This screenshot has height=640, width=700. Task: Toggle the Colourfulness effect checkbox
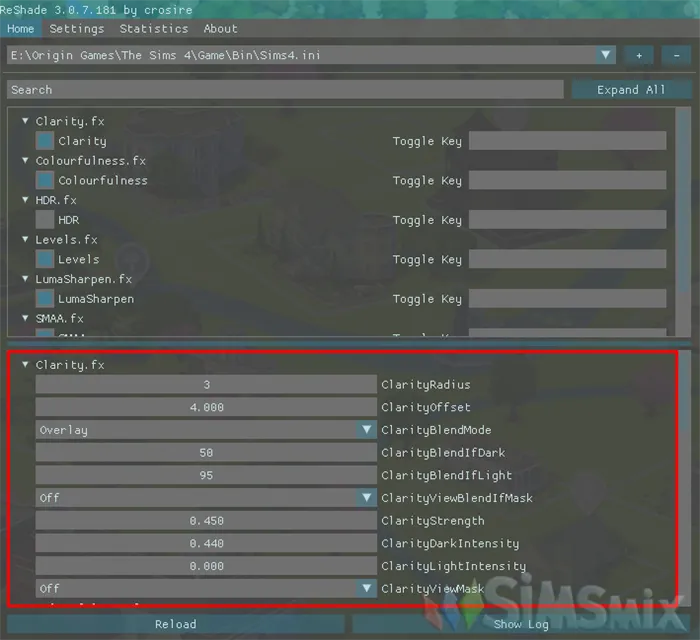45,180
